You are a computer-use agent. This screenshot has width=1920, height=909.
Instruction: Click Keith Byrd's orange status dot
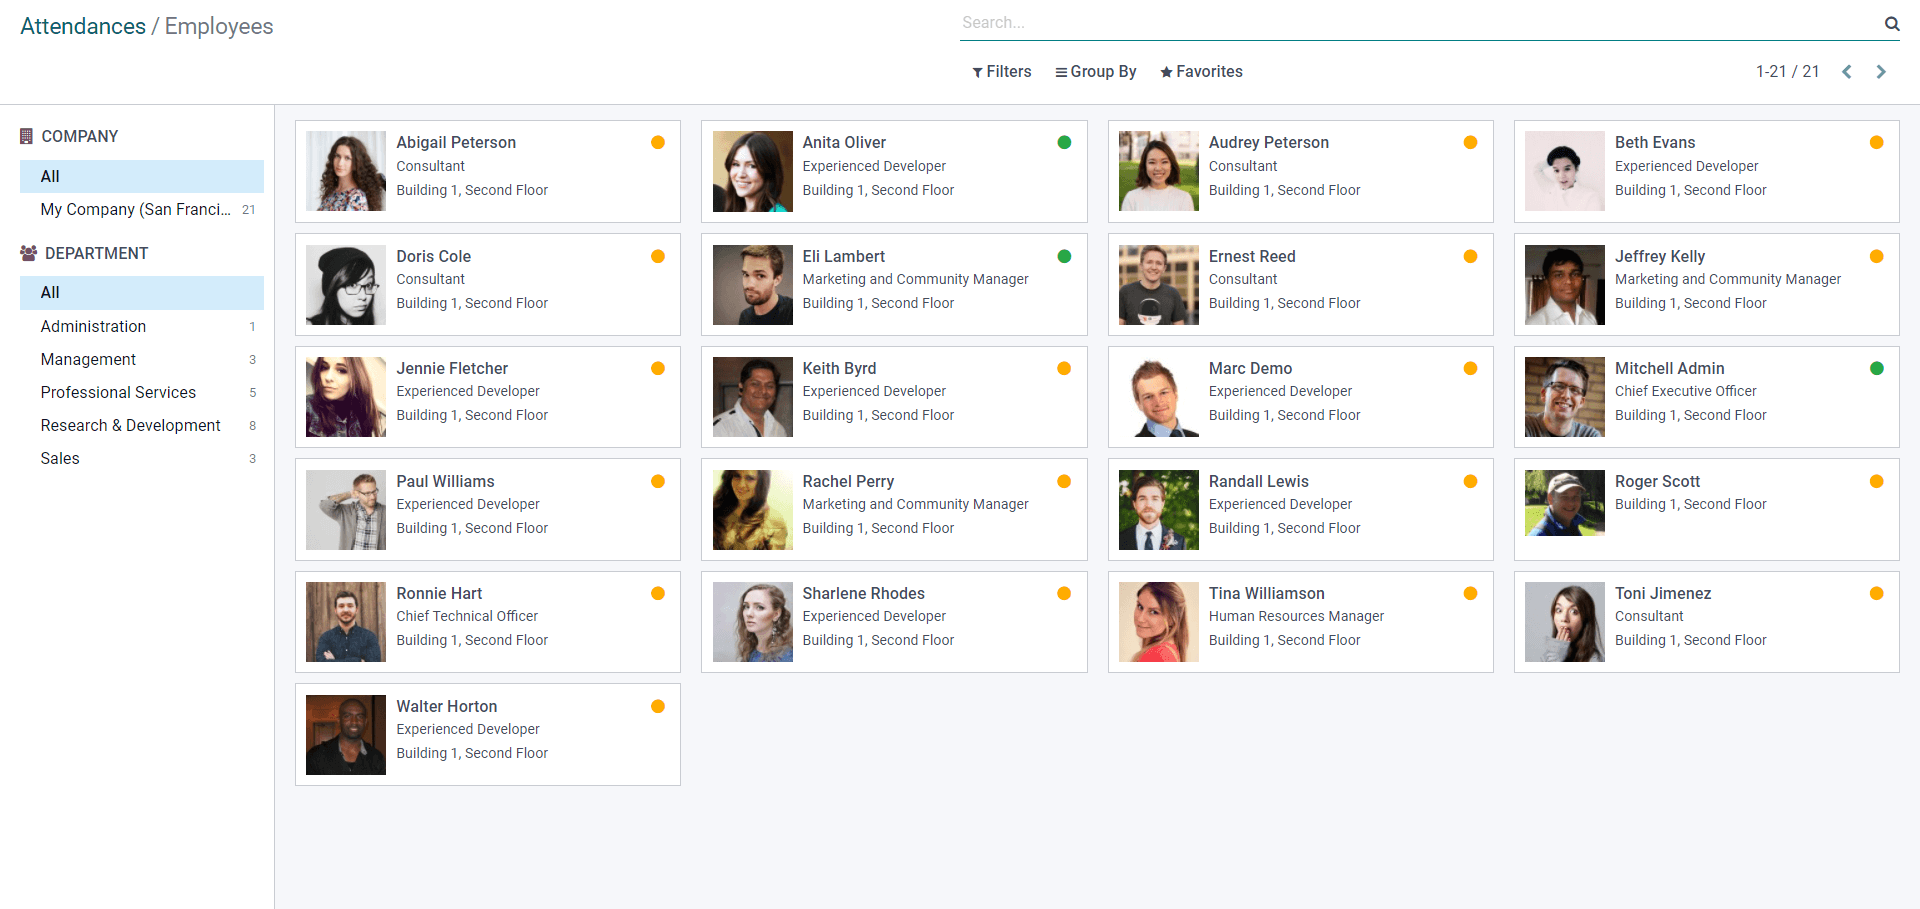(1064, 368)
